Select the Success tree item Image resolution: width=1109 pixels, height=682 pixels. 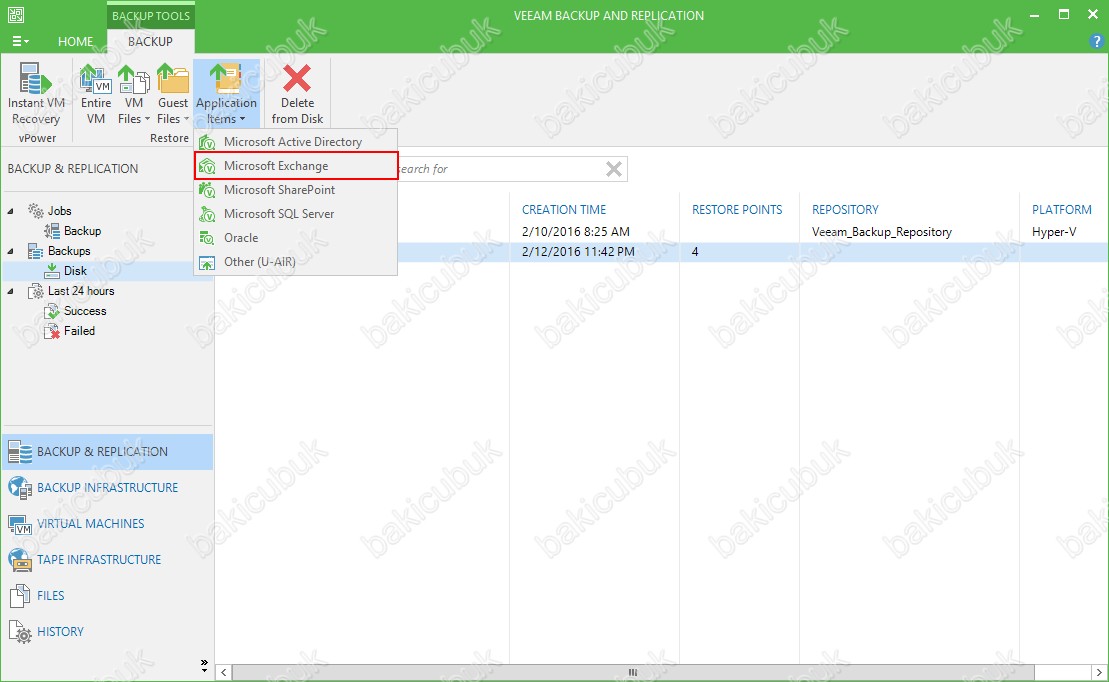pyautogui.click(x=85, y=311)
